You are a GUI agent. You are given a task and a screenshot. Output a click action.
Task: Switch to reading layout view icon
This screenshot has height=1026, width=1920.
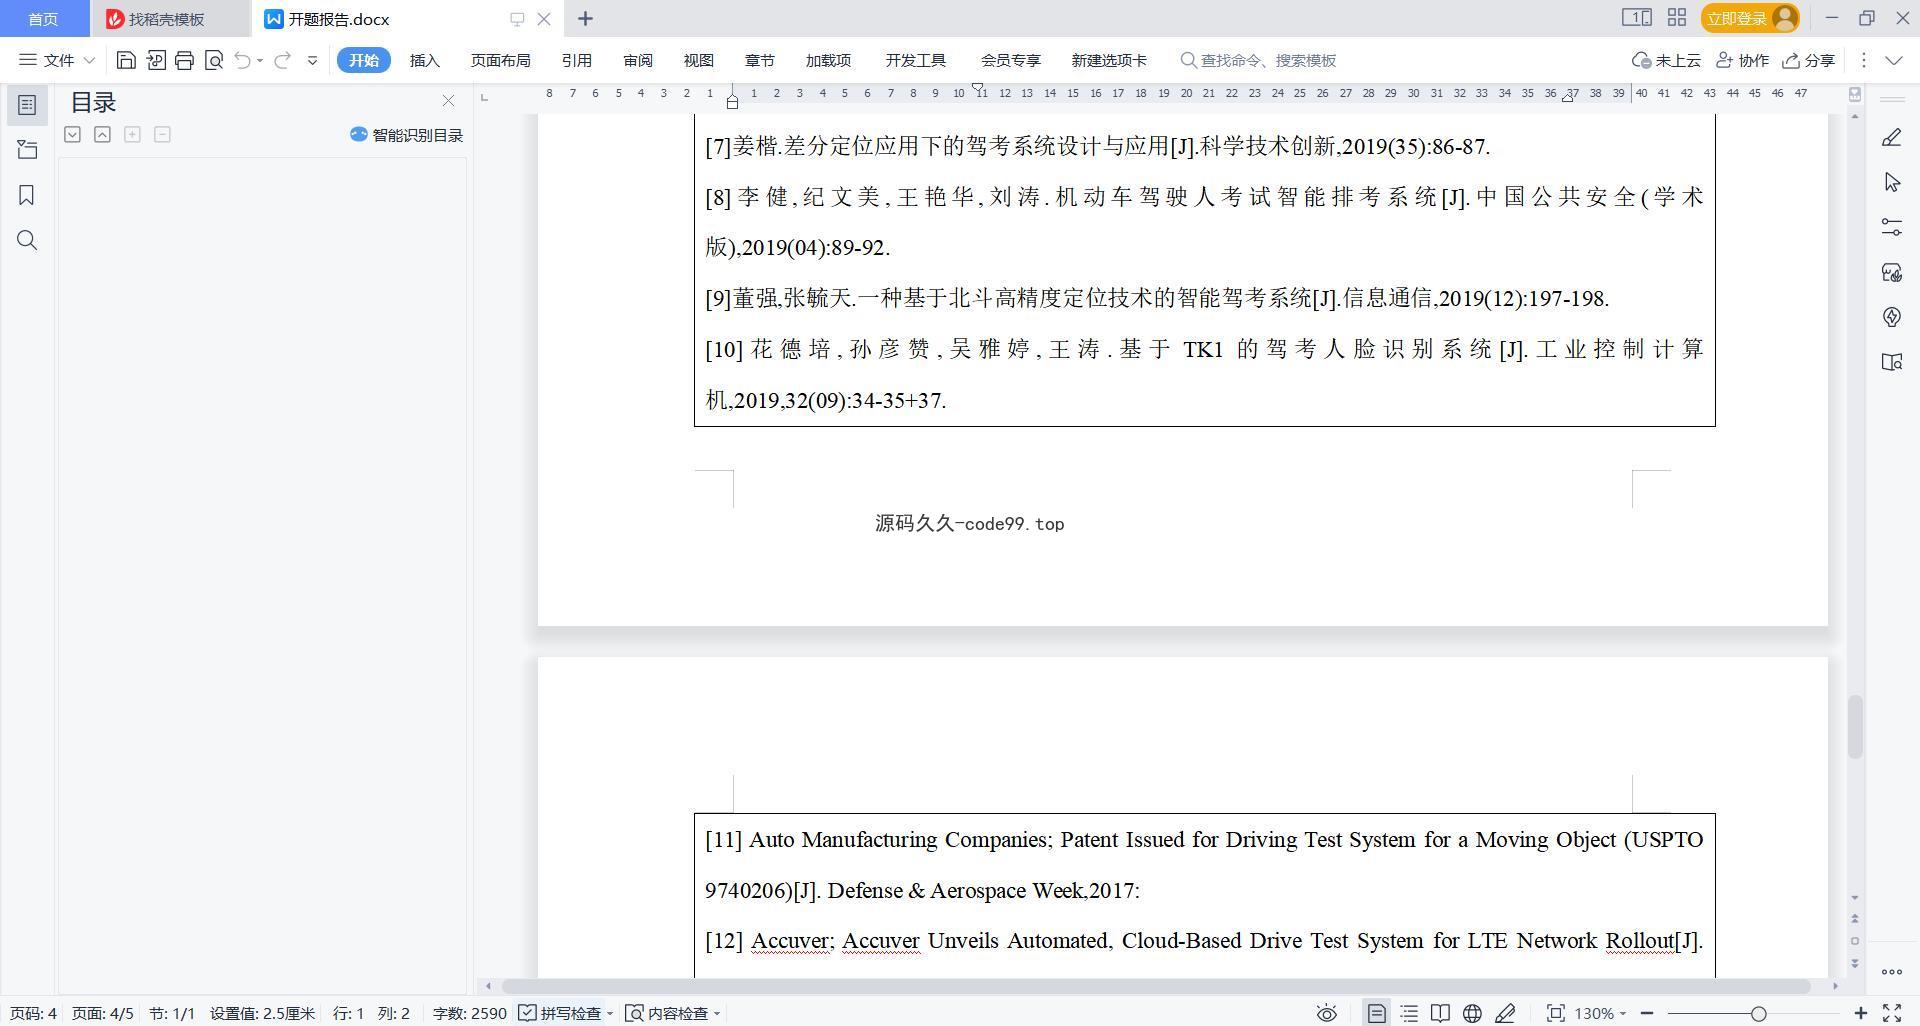(1440, 1013)
